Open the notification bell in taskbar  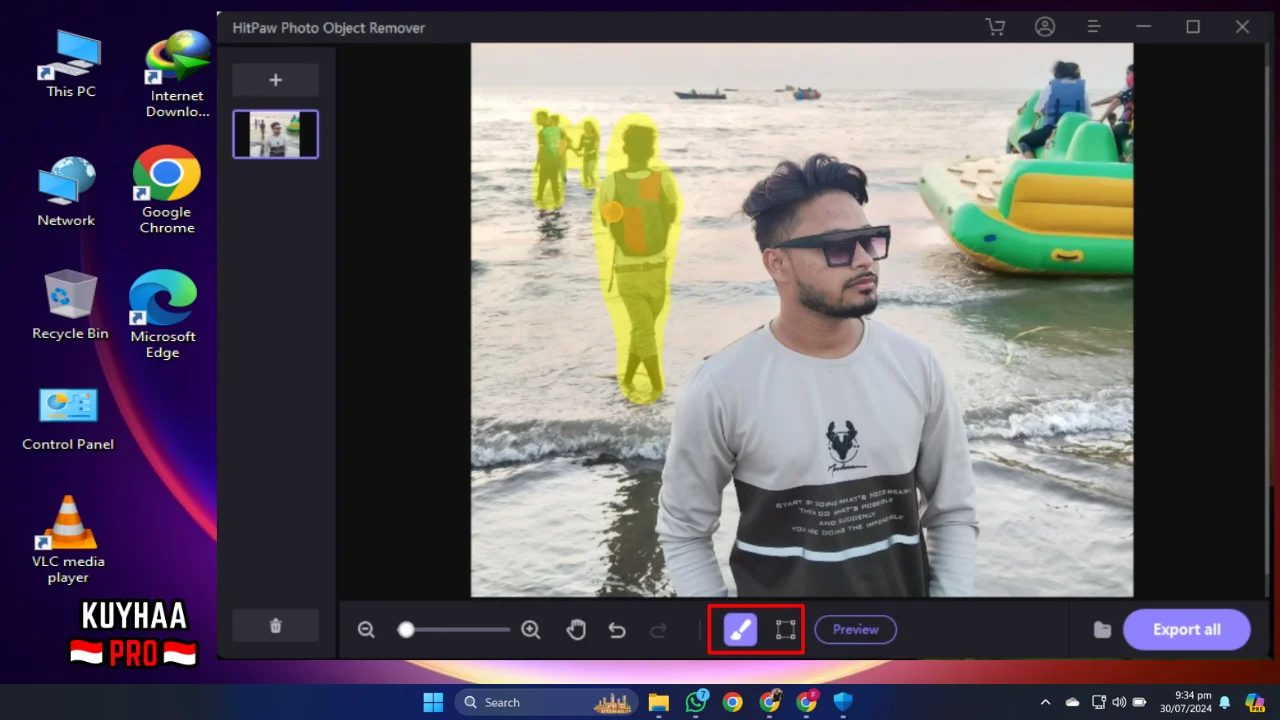(1224, 702)
